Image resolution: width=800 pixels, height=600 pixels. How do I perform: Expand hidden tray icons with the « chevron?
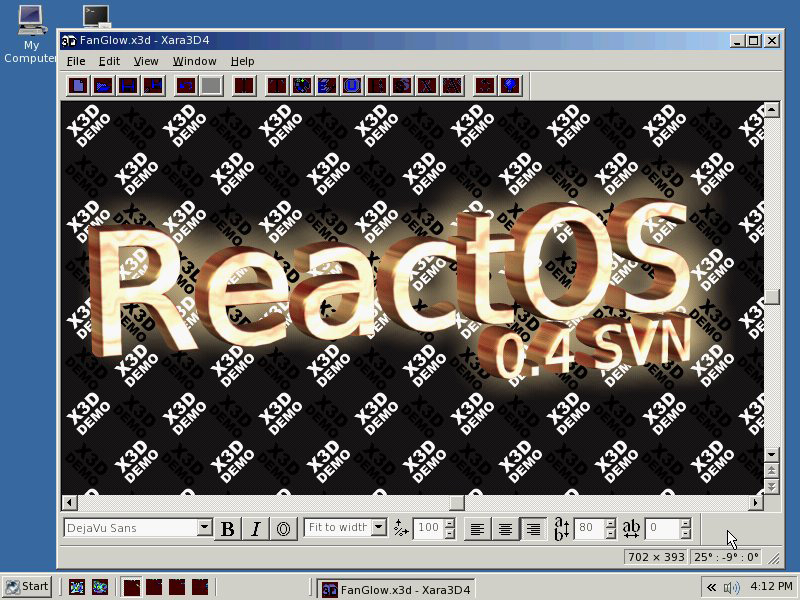click(x=711, y=587)
